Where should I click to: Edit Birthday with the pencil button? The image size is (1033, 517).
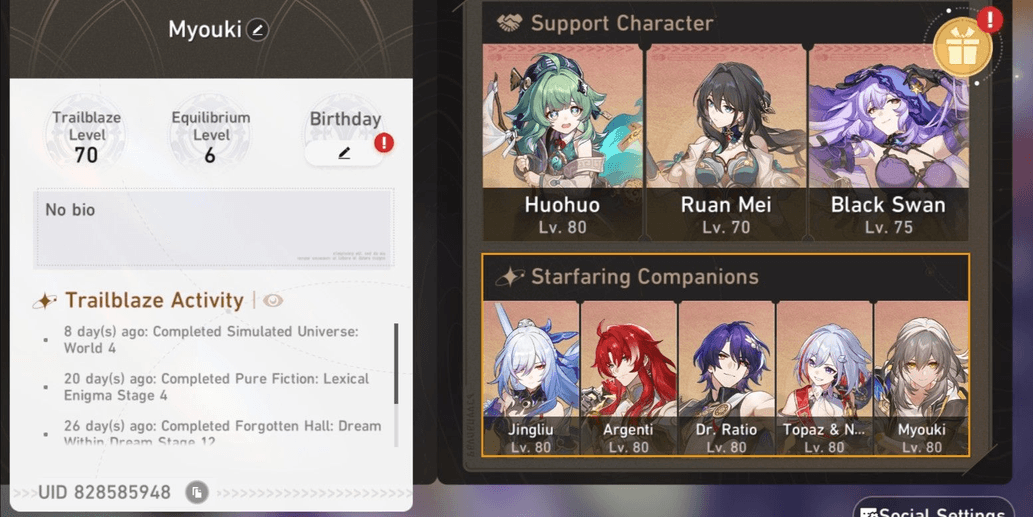(344, 153)
